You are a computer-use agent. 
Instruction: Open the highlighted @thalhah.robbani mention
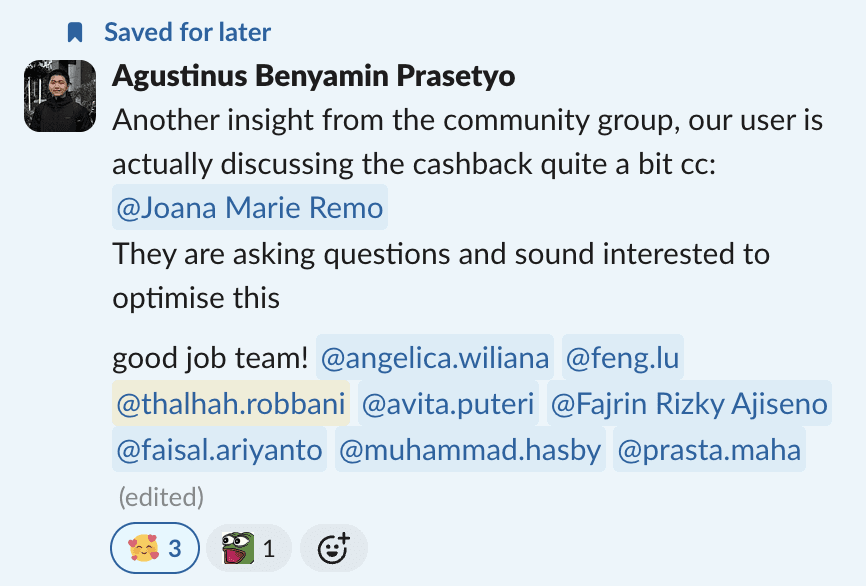pyautogui.click(x=231, y=403)
